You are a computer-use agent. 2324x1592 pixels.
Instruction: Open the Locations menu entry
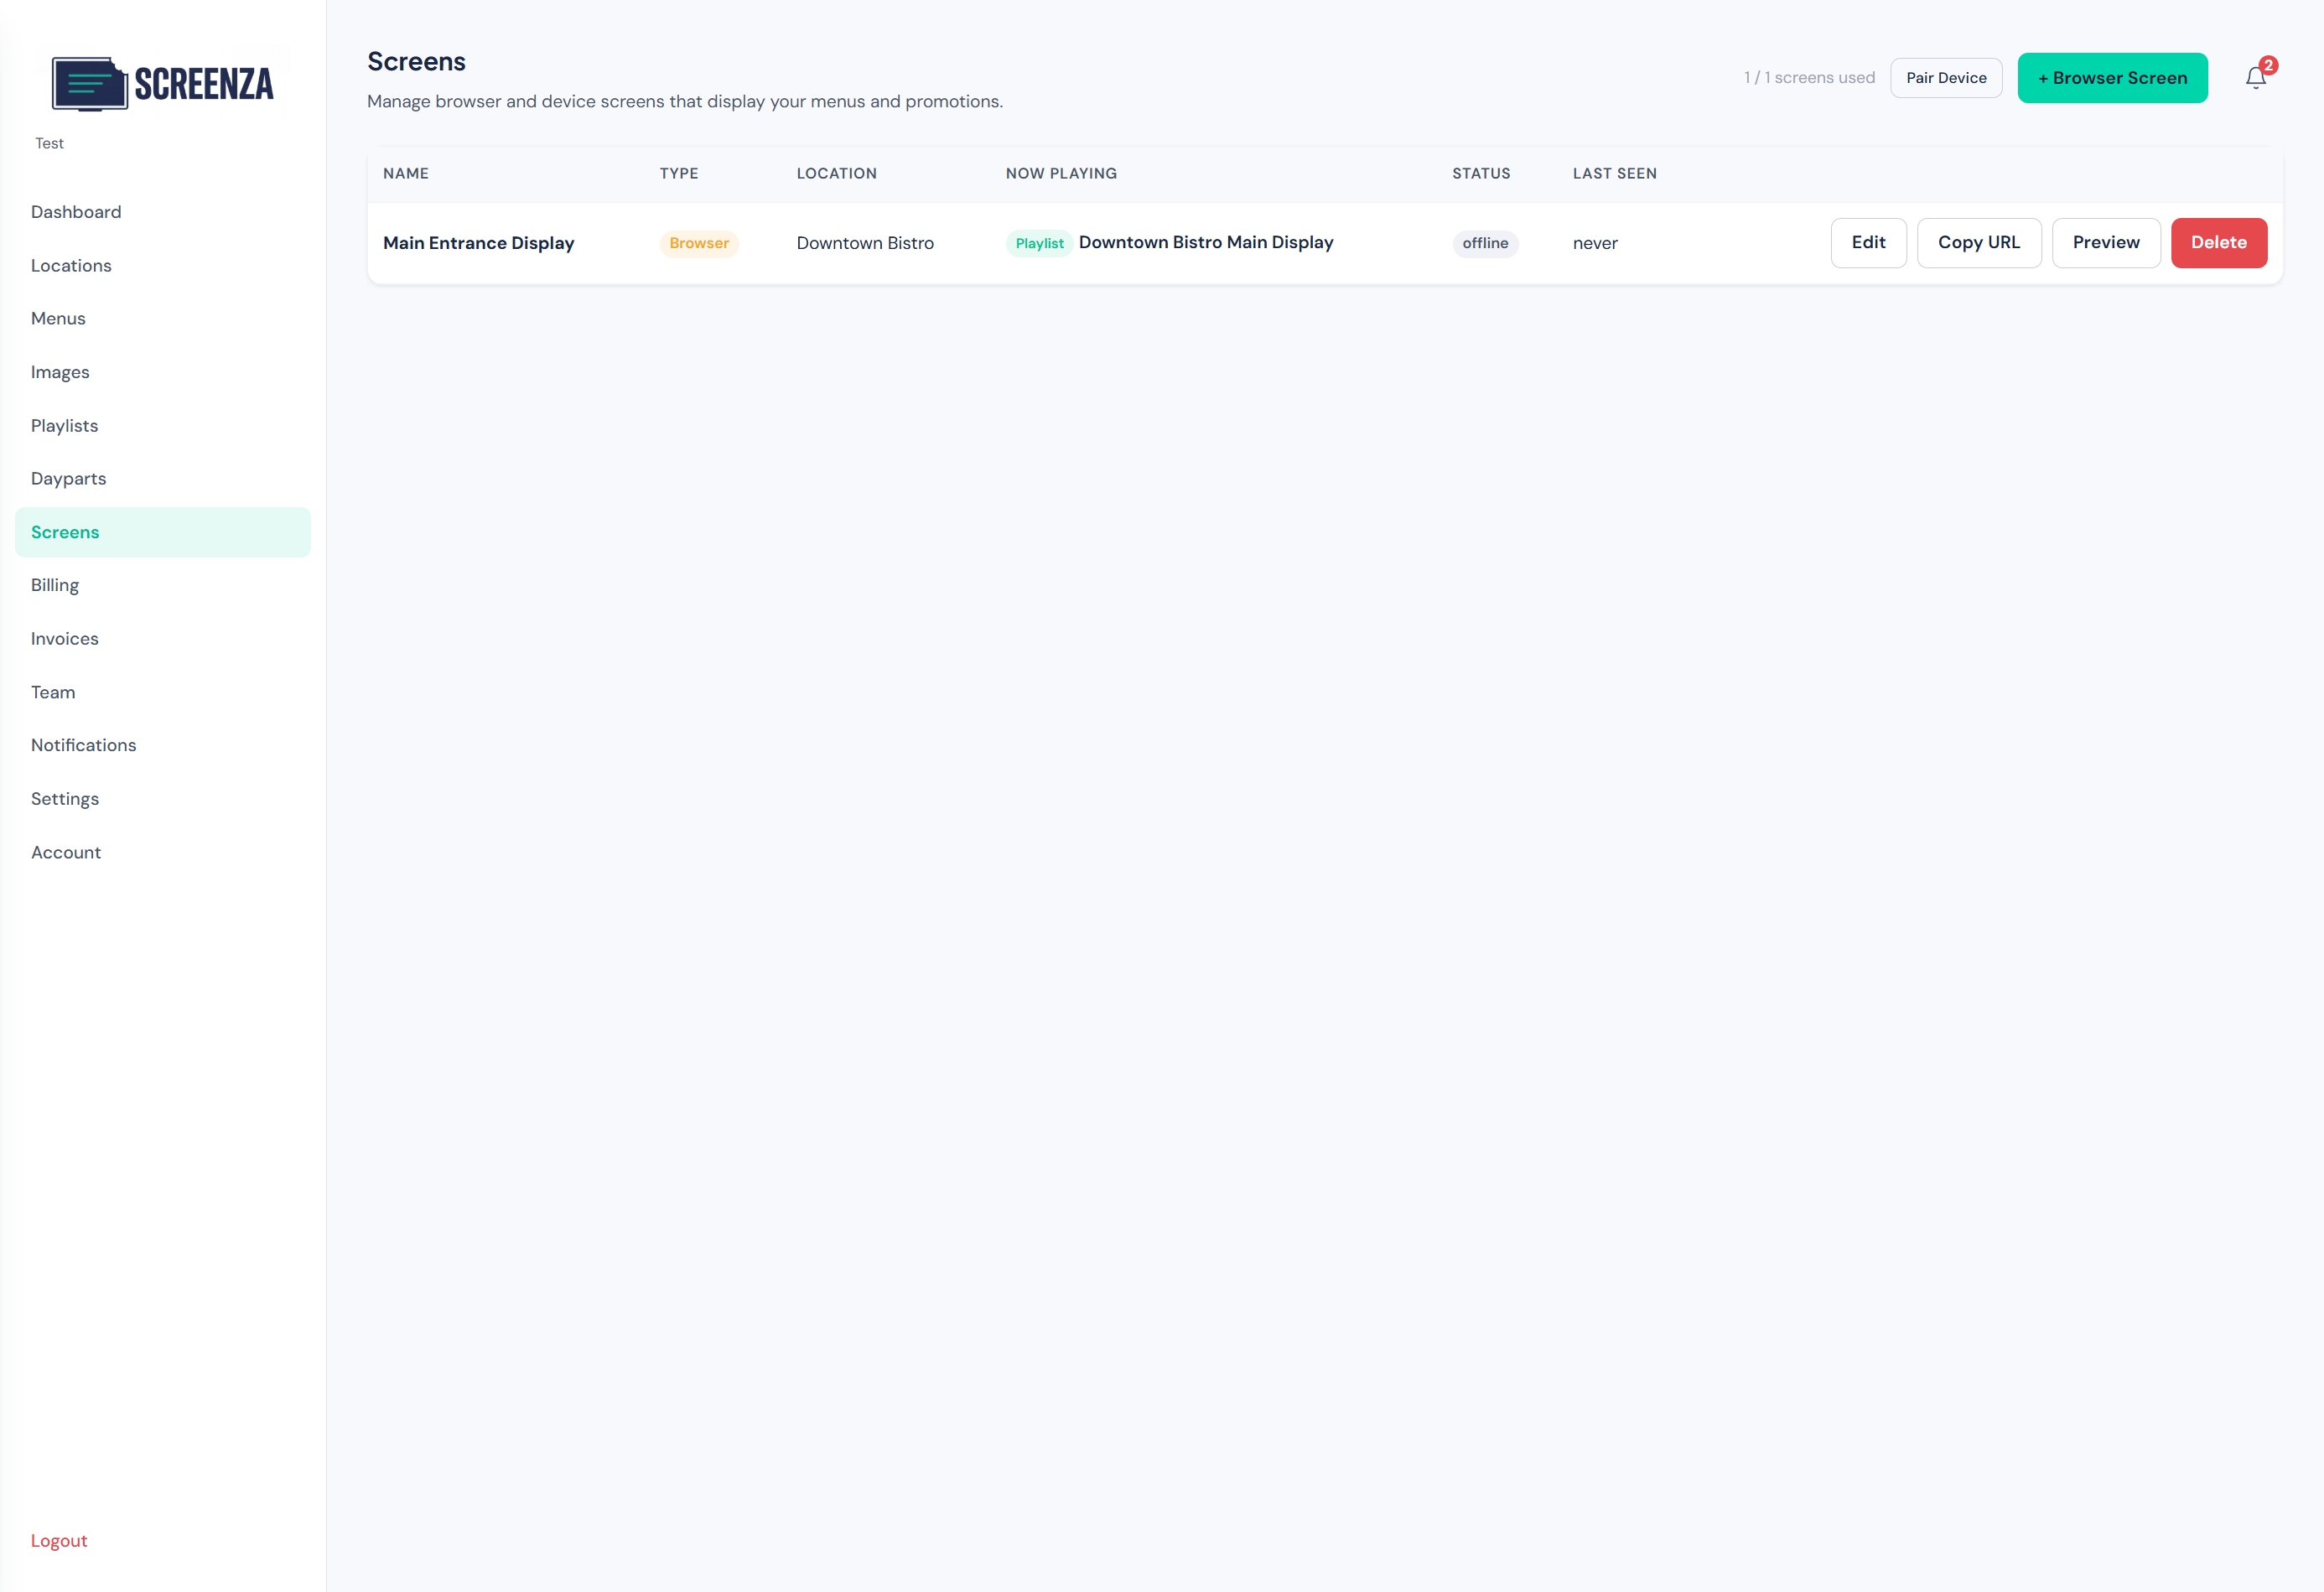71,265
